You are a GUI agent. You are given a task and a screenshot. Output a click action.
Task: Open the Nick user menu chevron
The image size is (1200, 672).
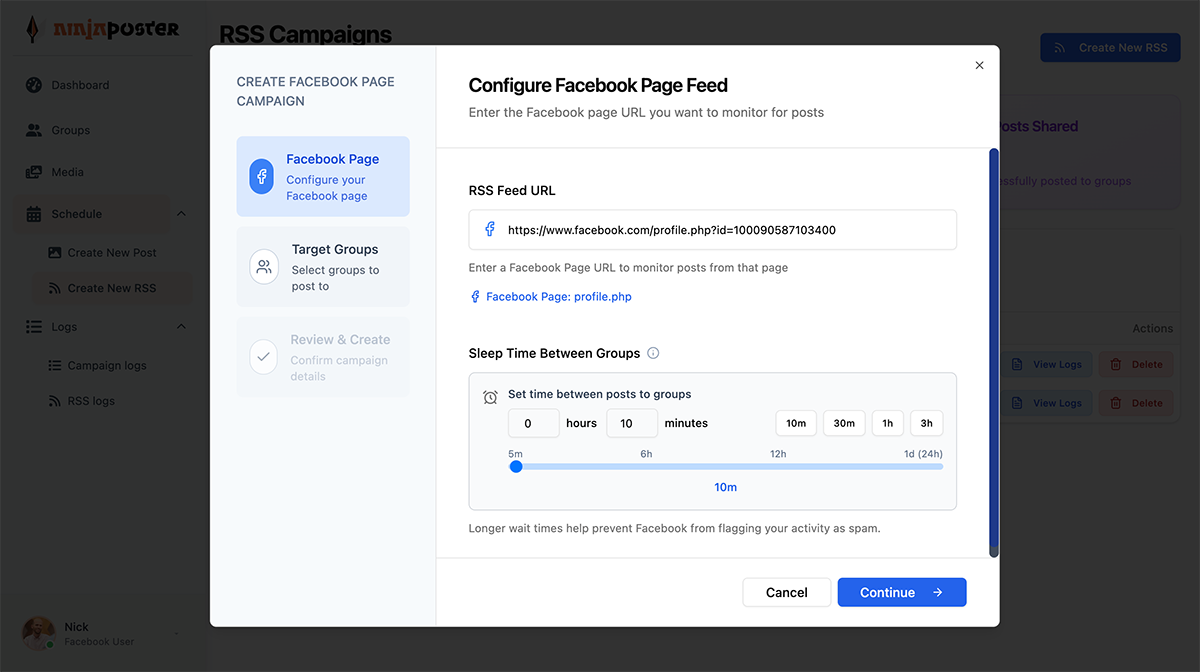(x=177, y=634)
